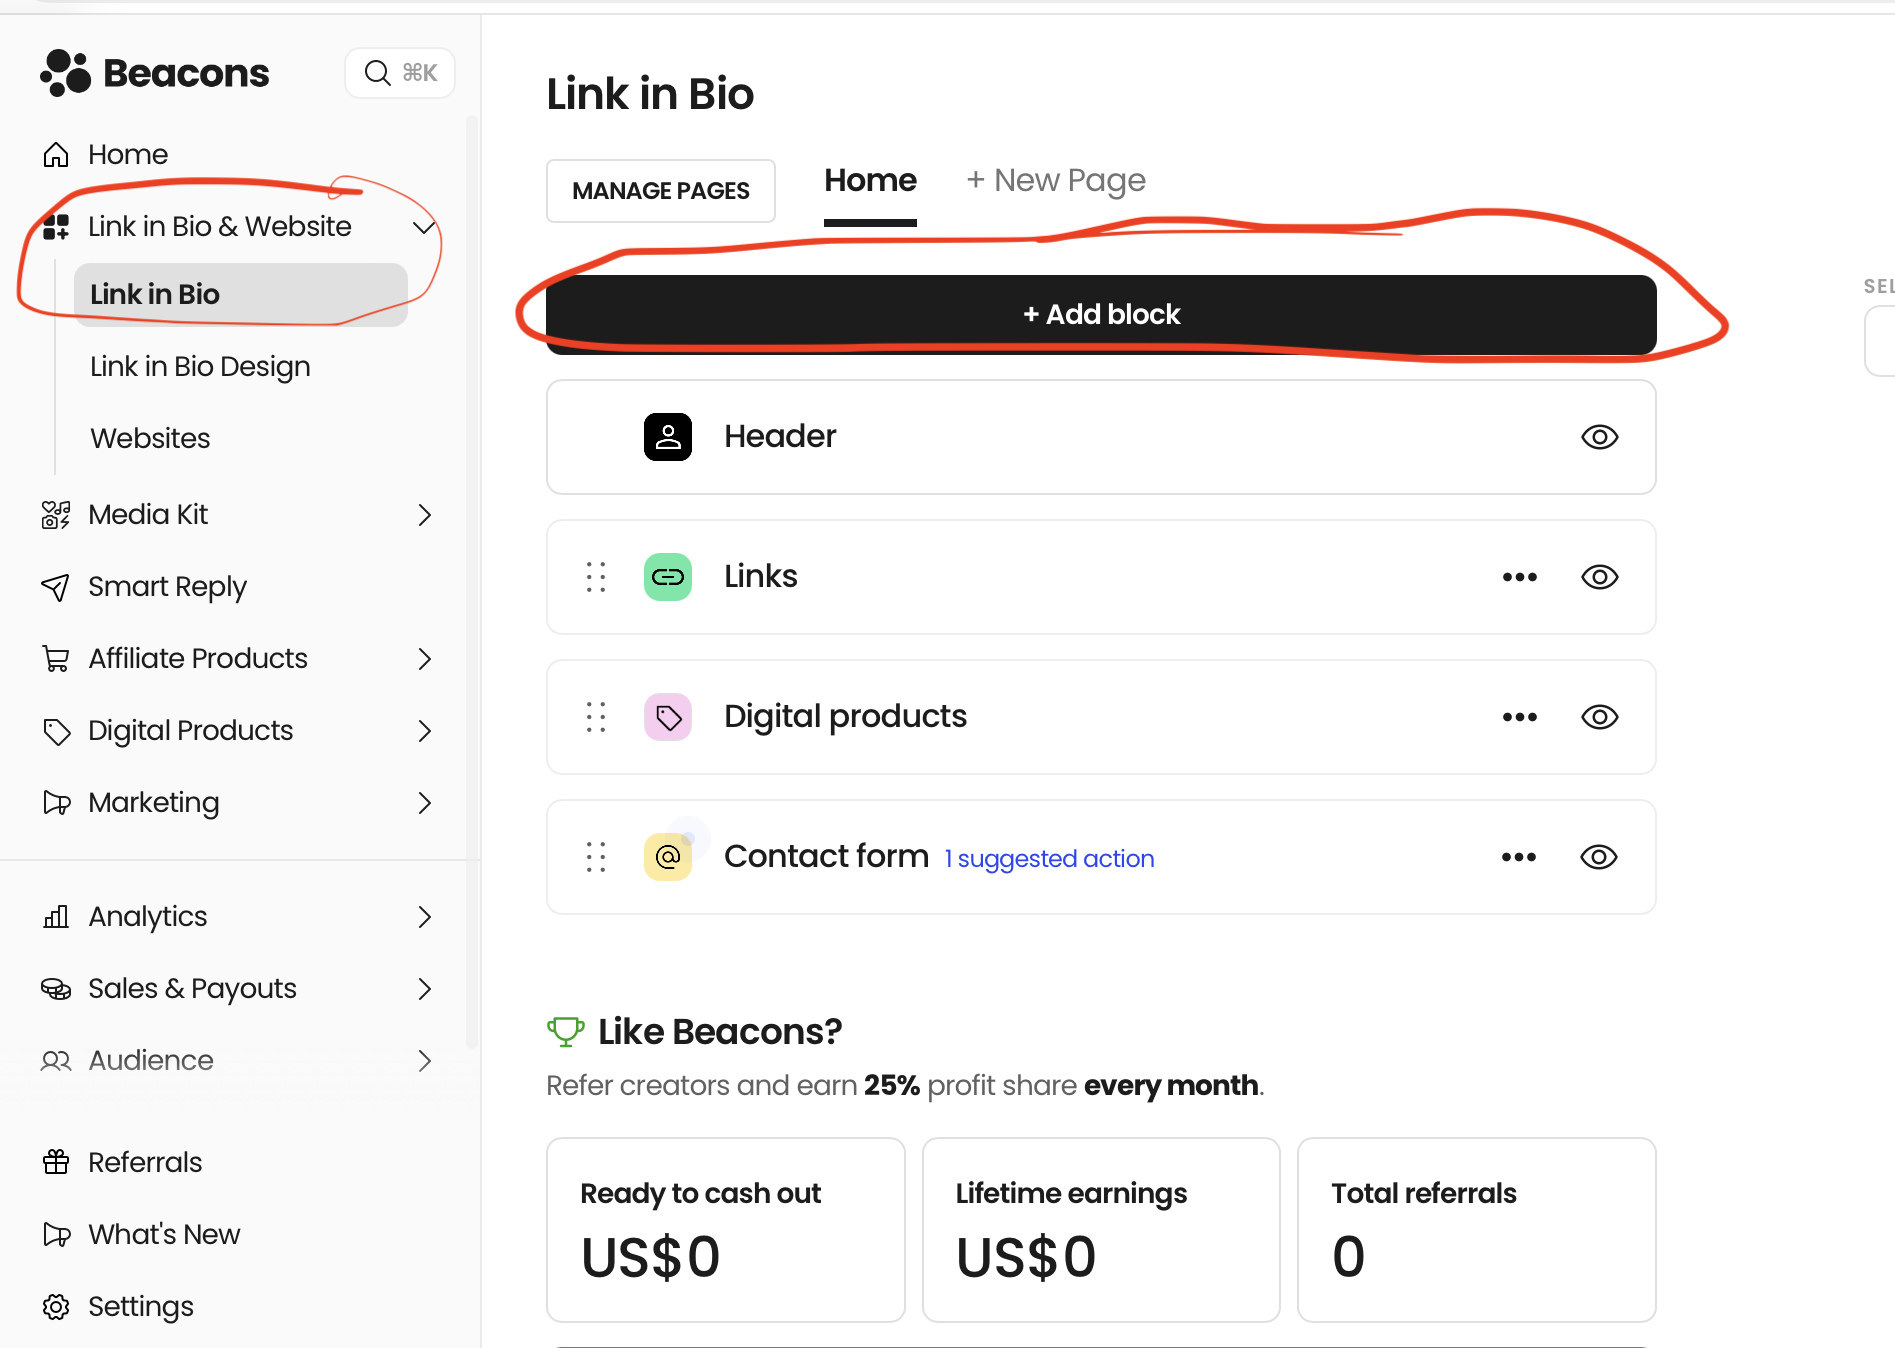
Task: Click the MANAGE PAGES button
Action: [x=661, y=191]
